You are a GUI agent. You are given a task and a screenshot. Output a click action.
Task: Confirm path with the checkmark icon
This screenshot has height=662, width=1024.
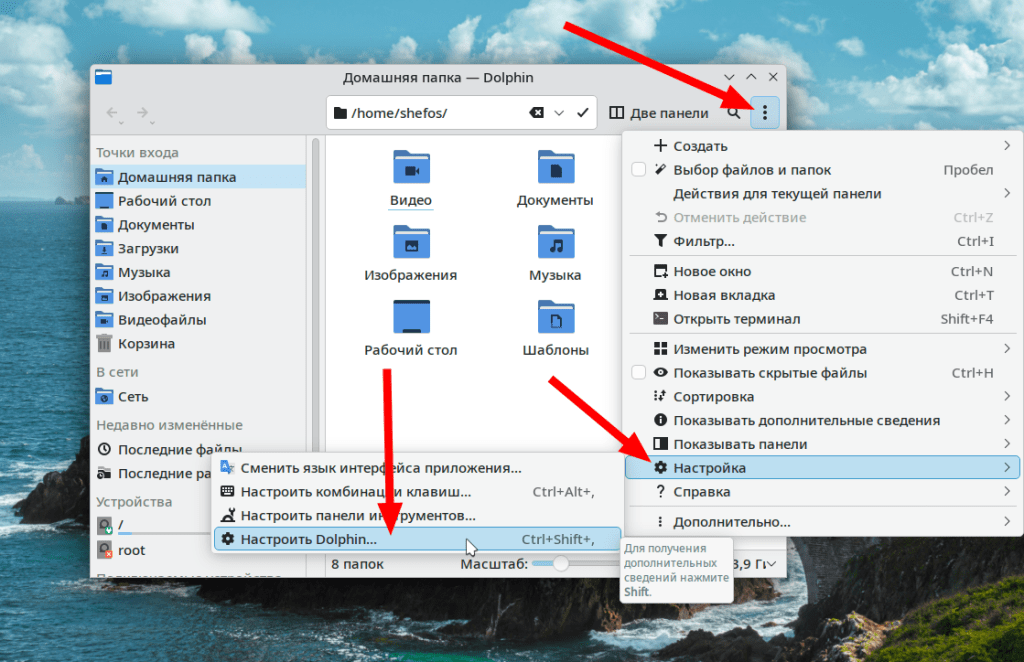tap(583, 113)
